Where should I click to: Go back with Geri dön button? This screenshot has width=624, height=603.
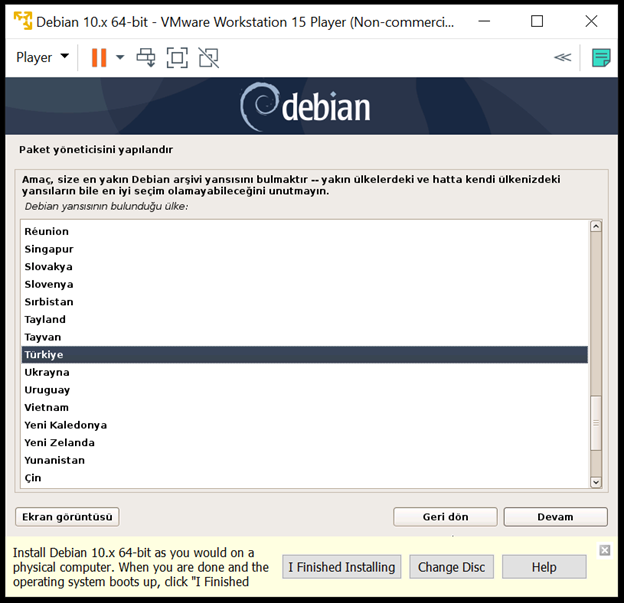point(445,517)
